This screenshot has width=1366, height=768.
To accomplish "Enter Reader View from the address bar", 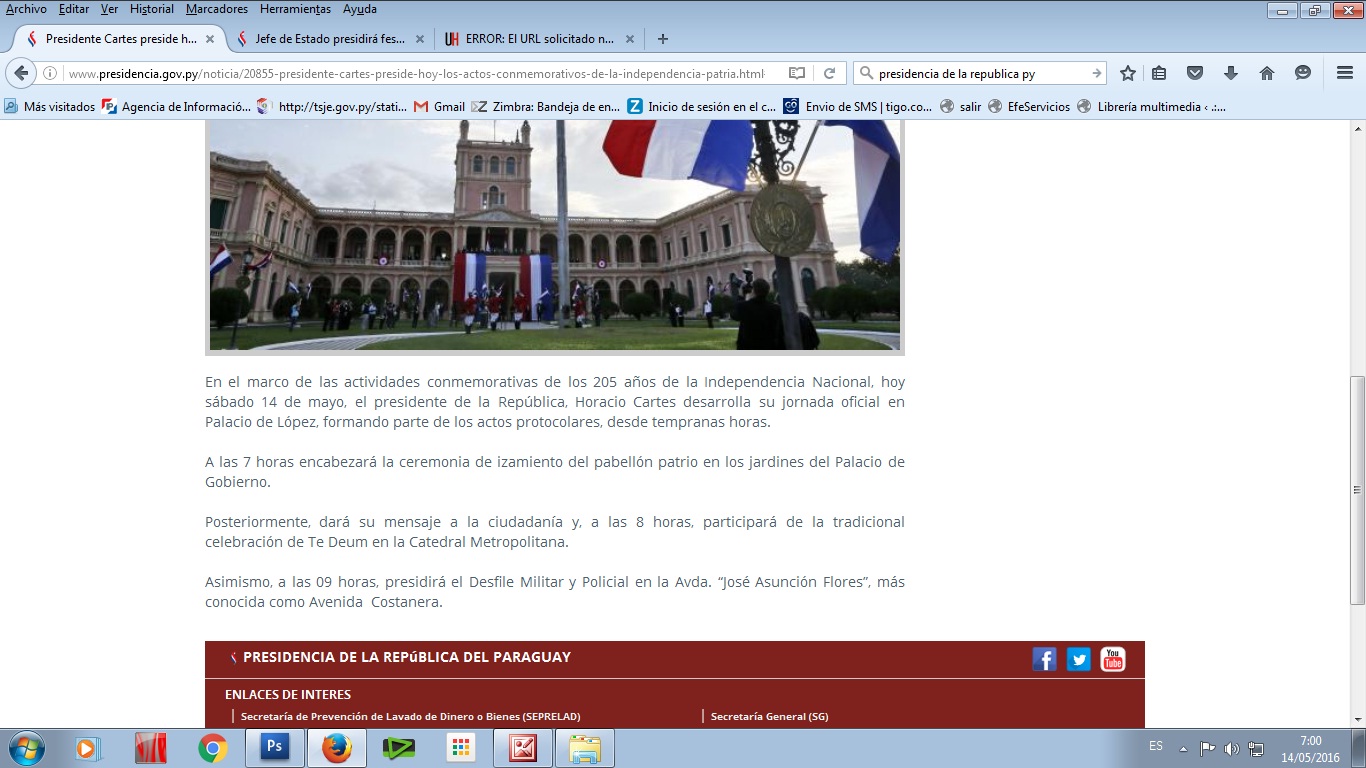I will 797,73.
